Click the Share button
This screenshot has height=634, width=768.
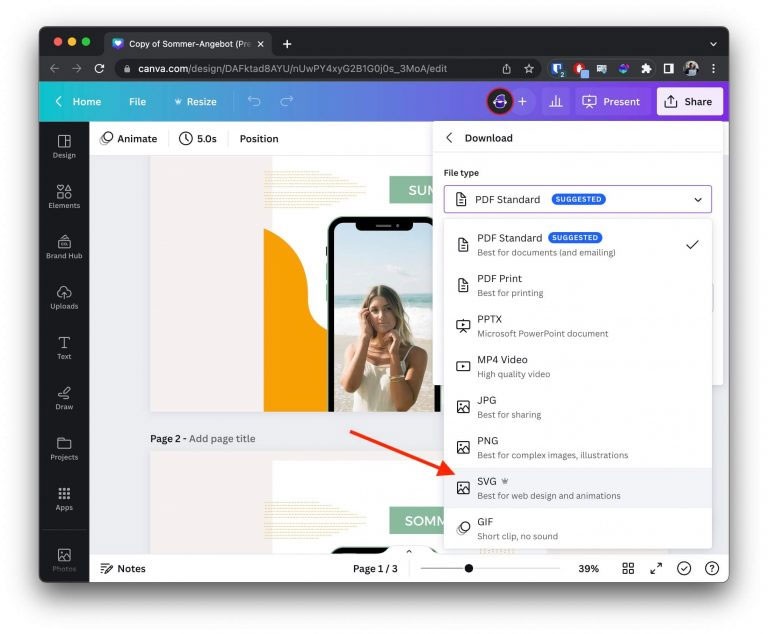pyautogui.click(x=689, y=101)
